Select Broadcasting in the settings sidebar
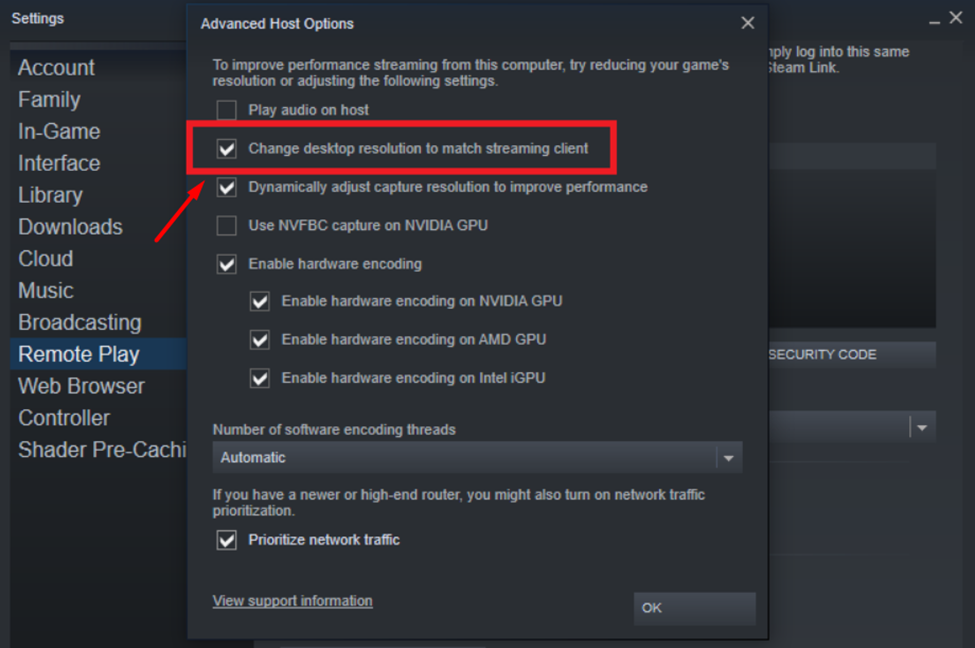975x648 pixels. [x=79, y=322]
